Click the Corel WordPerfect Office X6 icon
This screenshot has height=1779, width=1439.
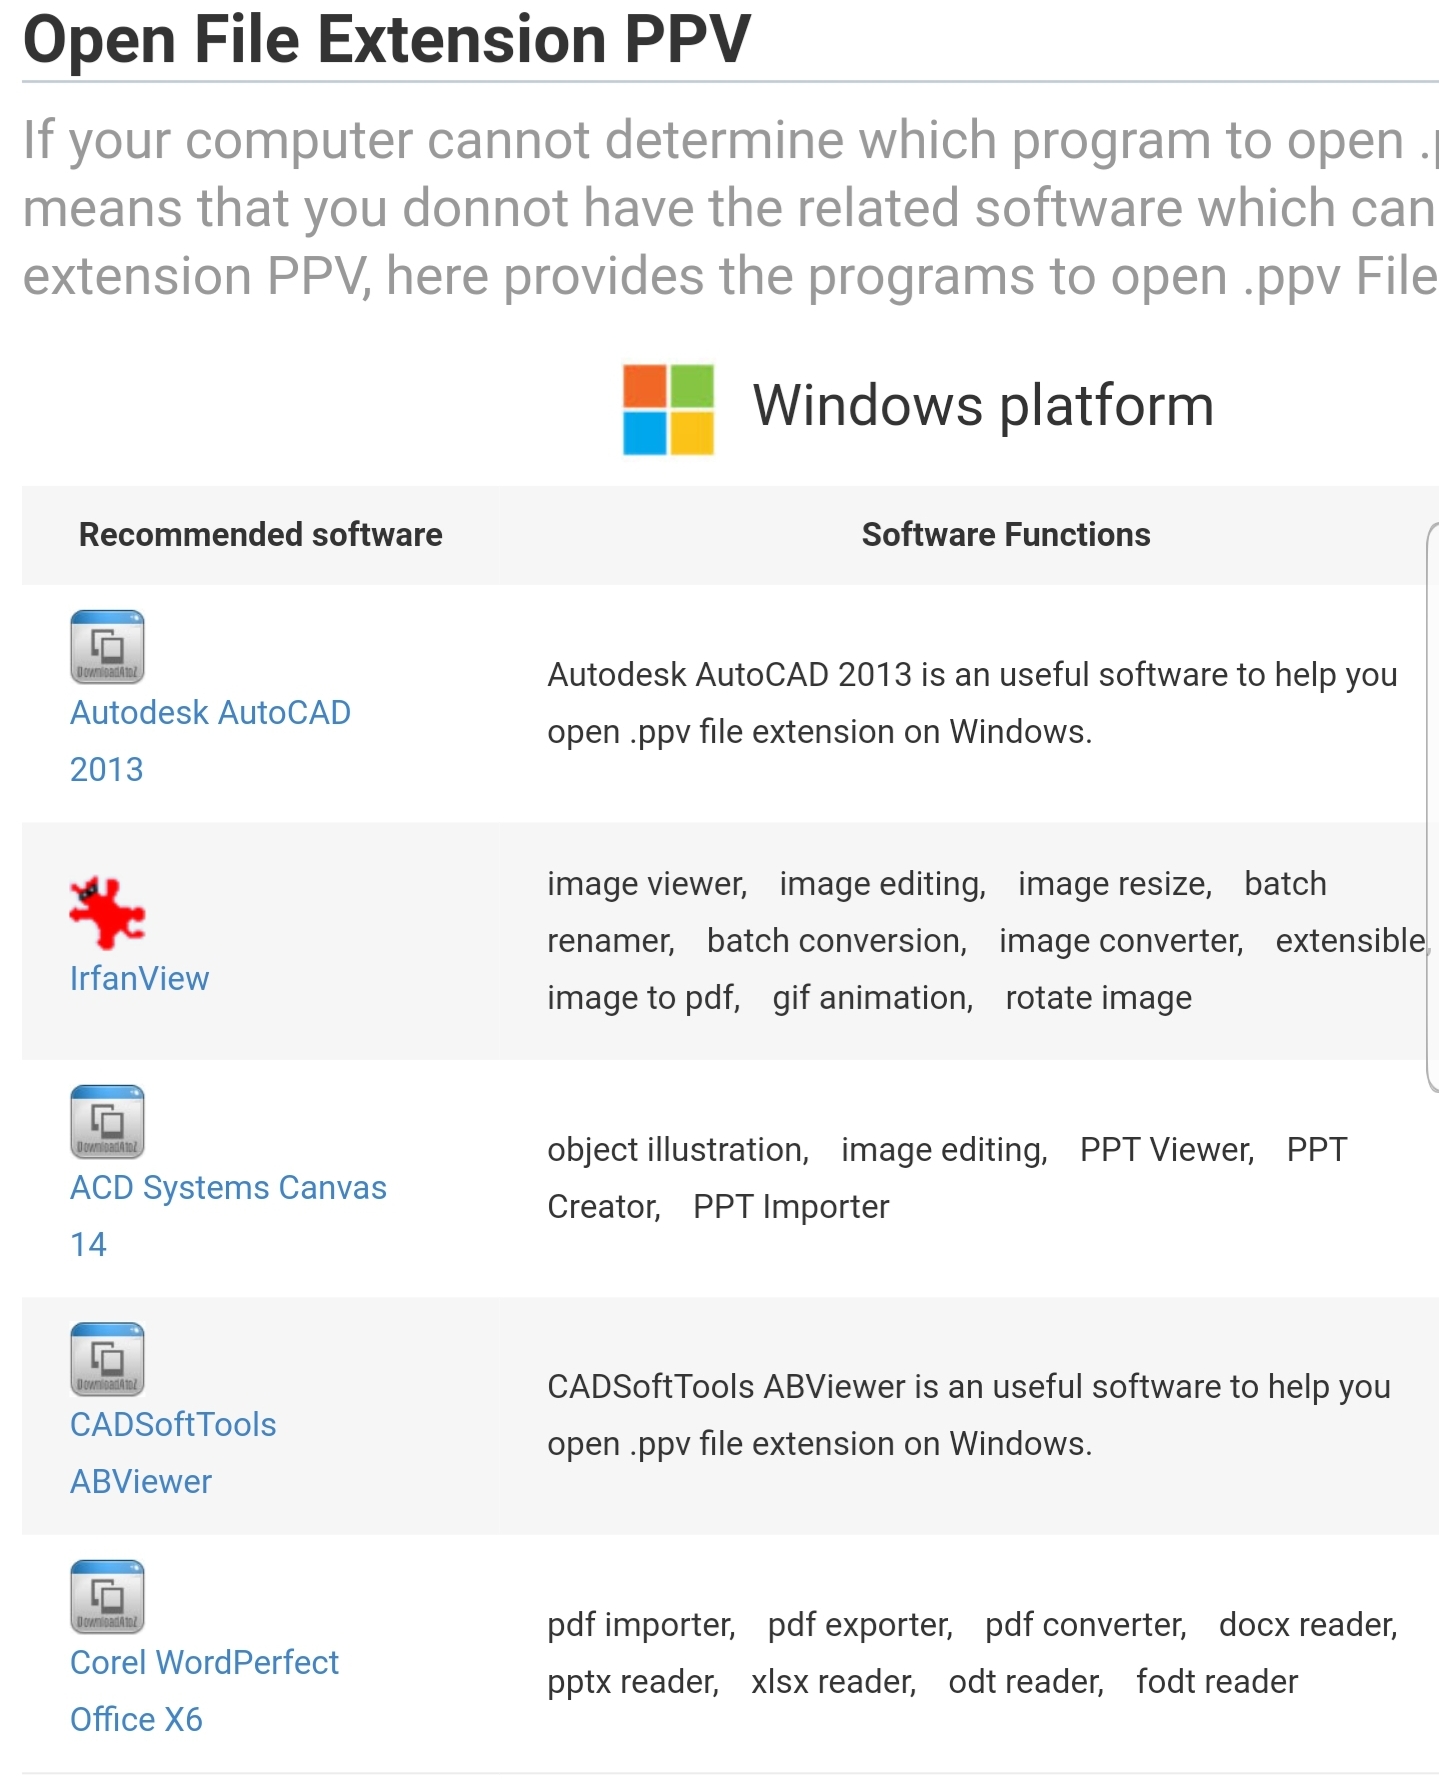click(x=107, y=1597)
